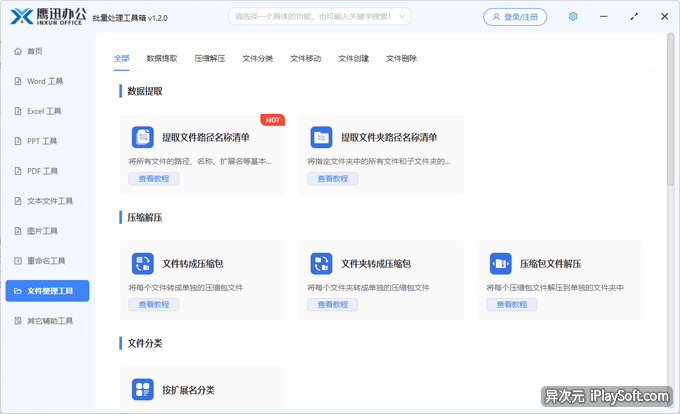View tutorial for 压缩包文件解压
Image resolution: width=680 pixels, height=414 pixels.
click(512, 305)
